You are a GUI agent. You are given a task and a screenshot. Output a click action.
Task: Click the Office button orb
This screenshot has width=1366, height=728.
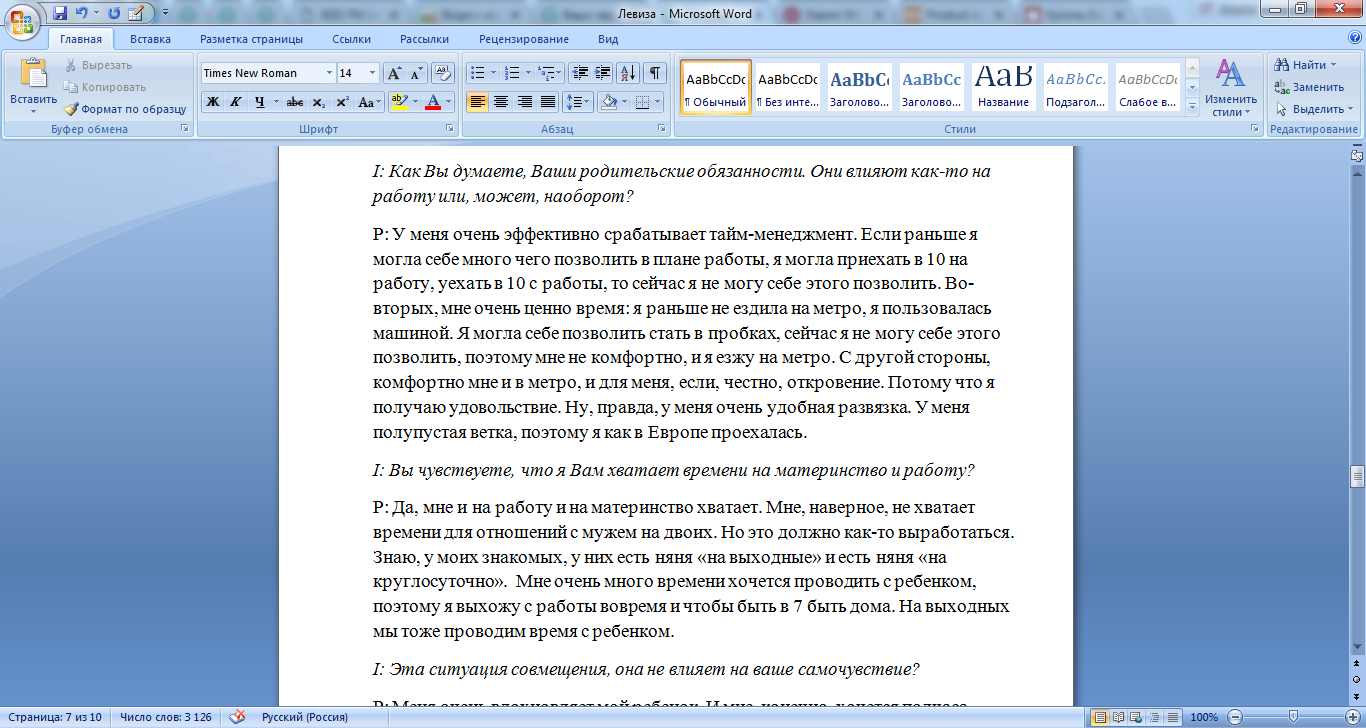coord(23,23)
